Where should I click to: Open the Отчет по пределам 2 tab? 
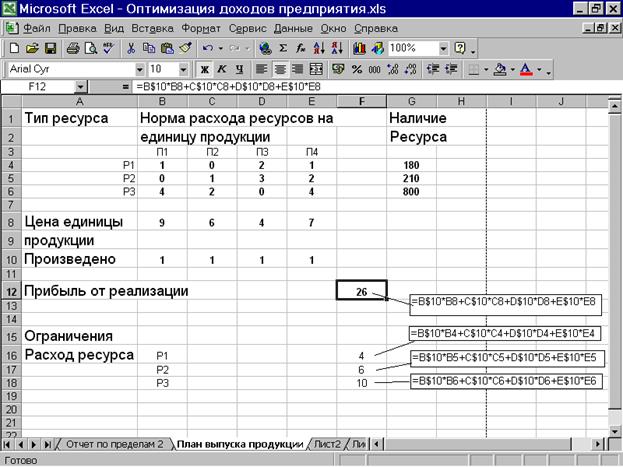(115, 443)
